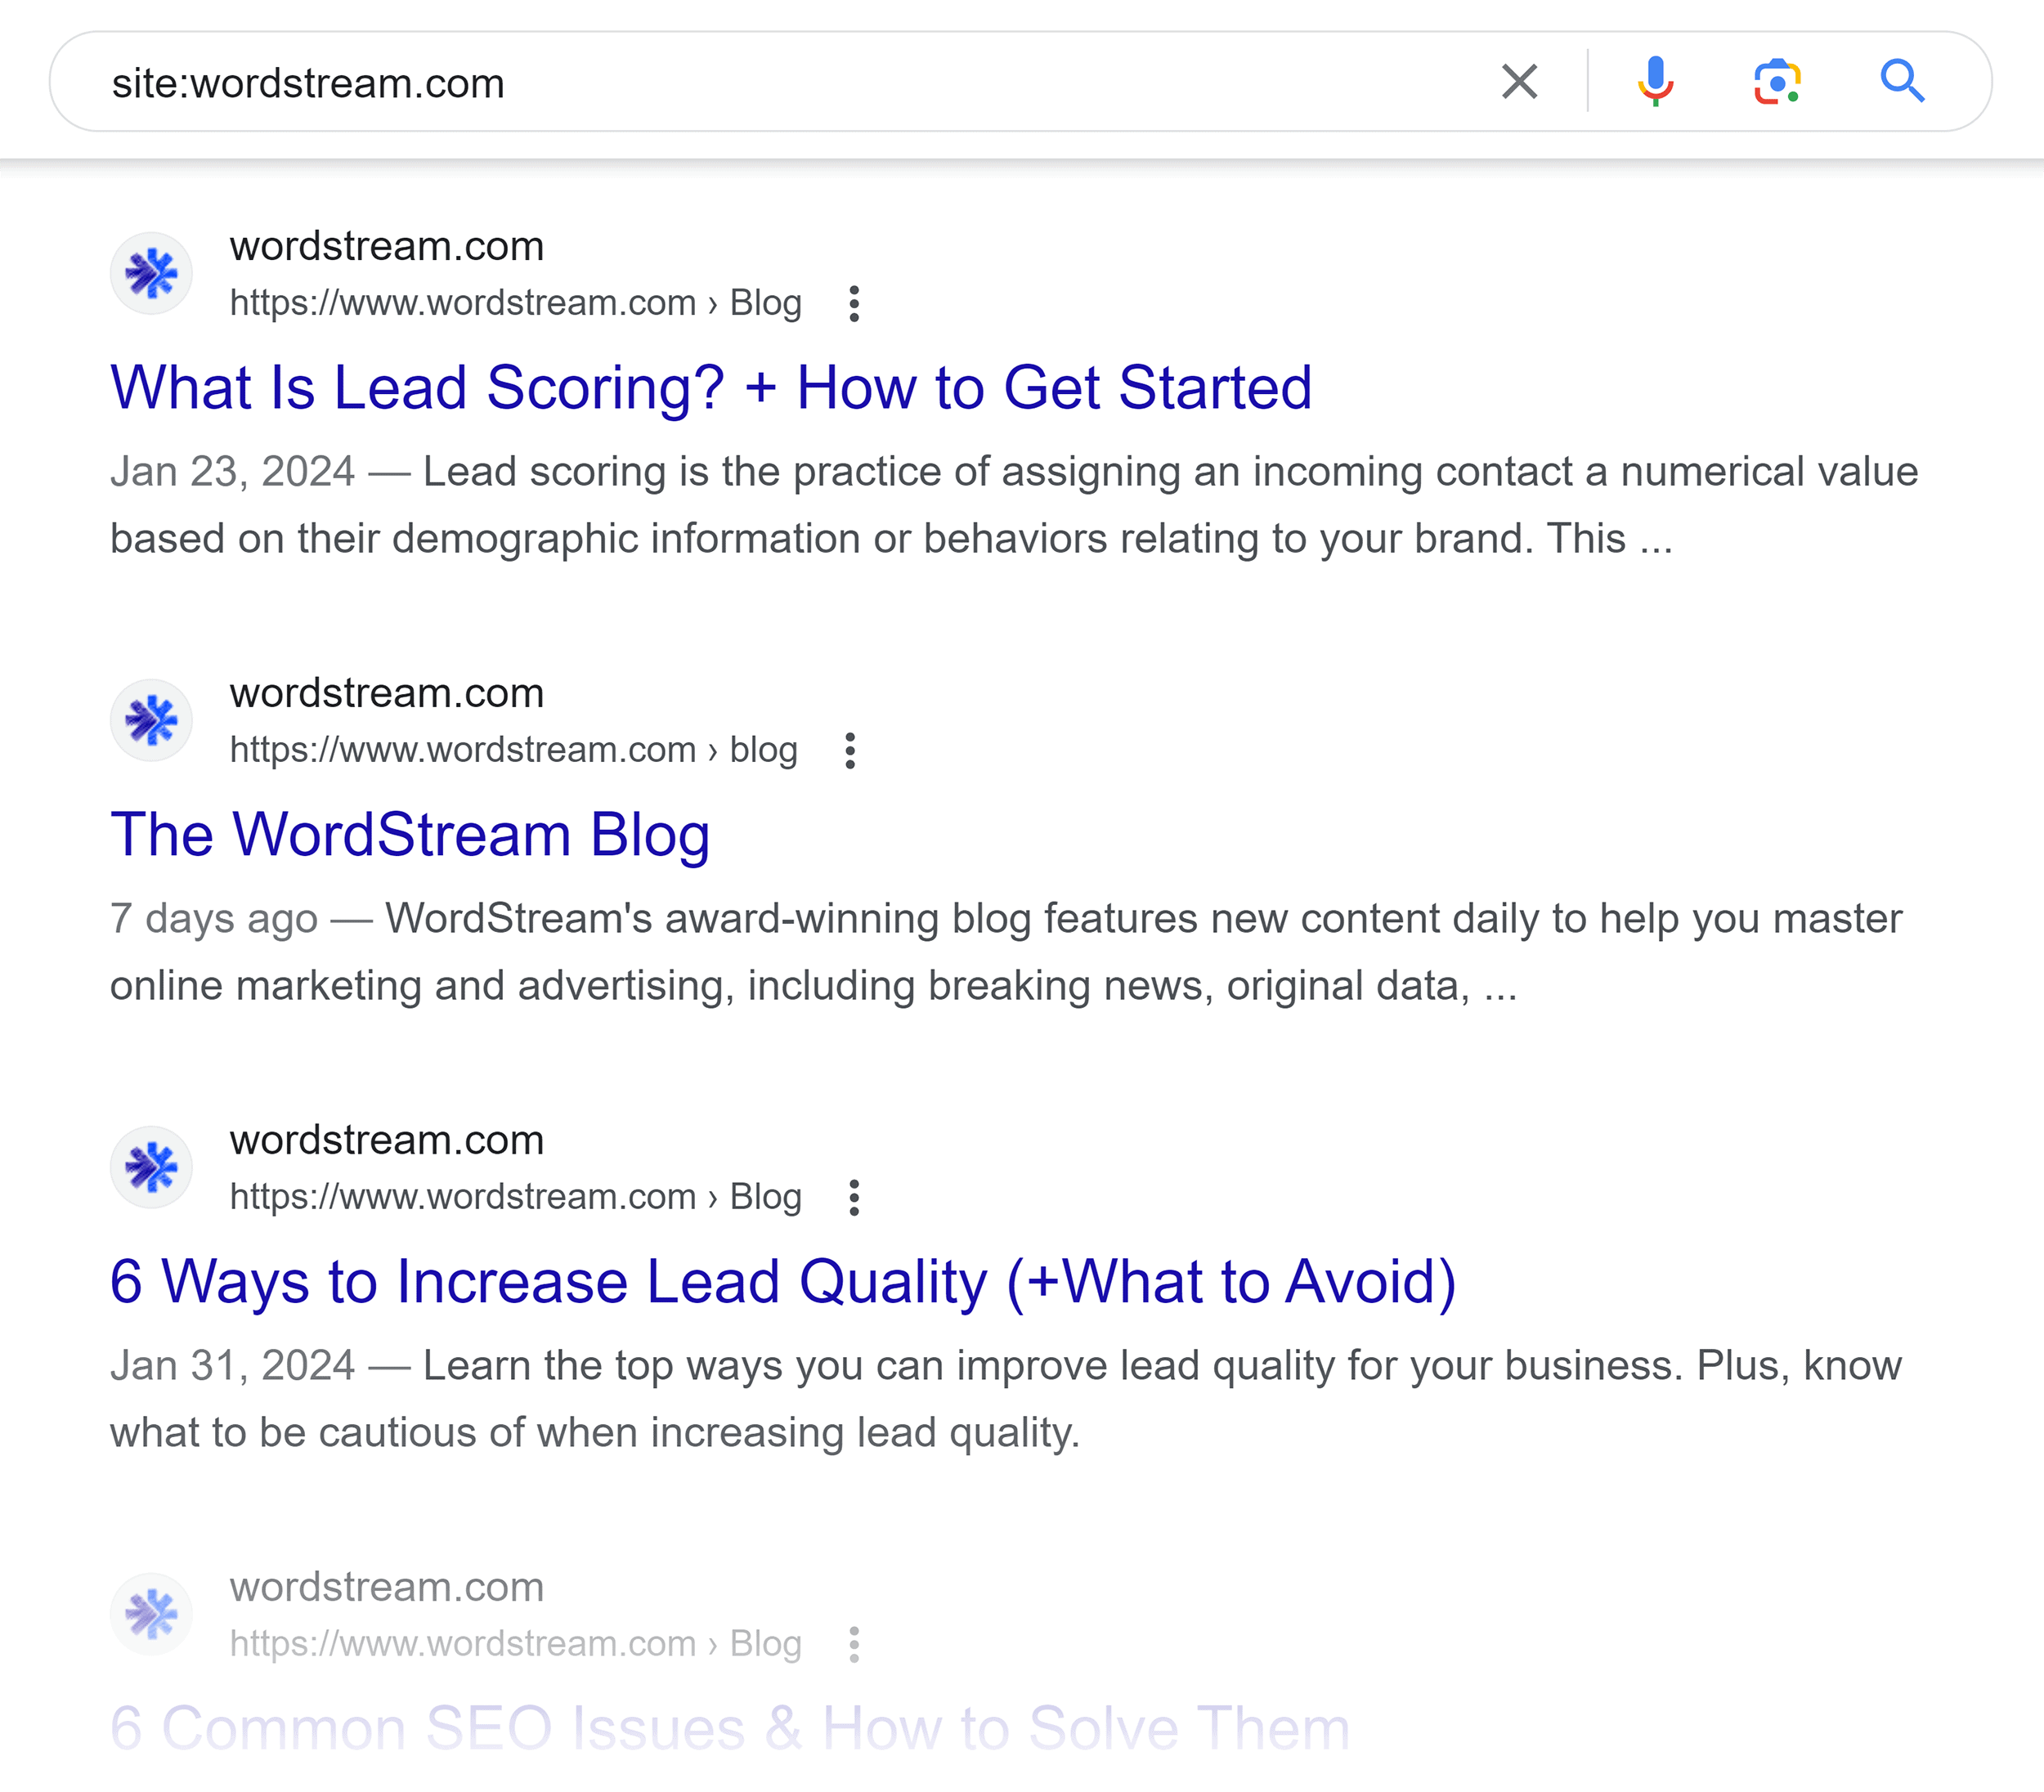Screen dimensions: 2044x1792
Task: Click the favicon next to the SEO Issues result
Action: pos(151,1612)
